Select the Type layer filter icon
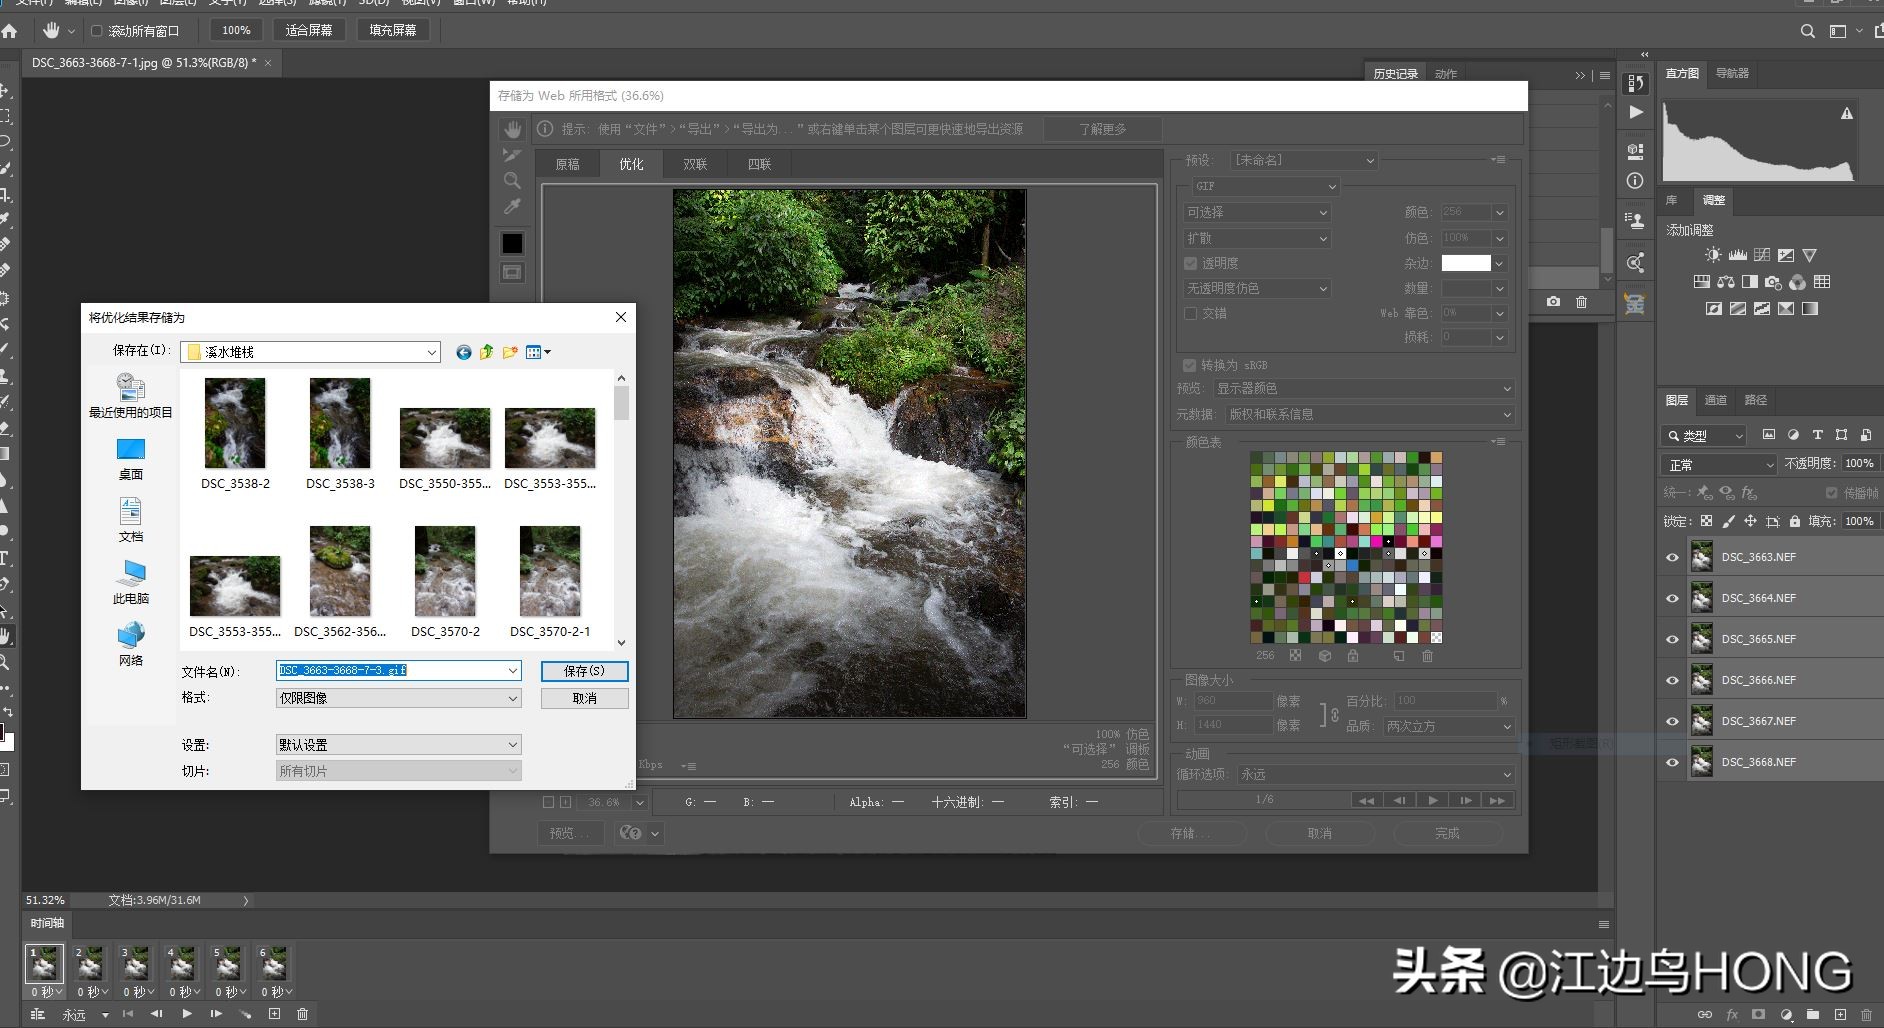1884x1028 pixels. point(1817,435)
